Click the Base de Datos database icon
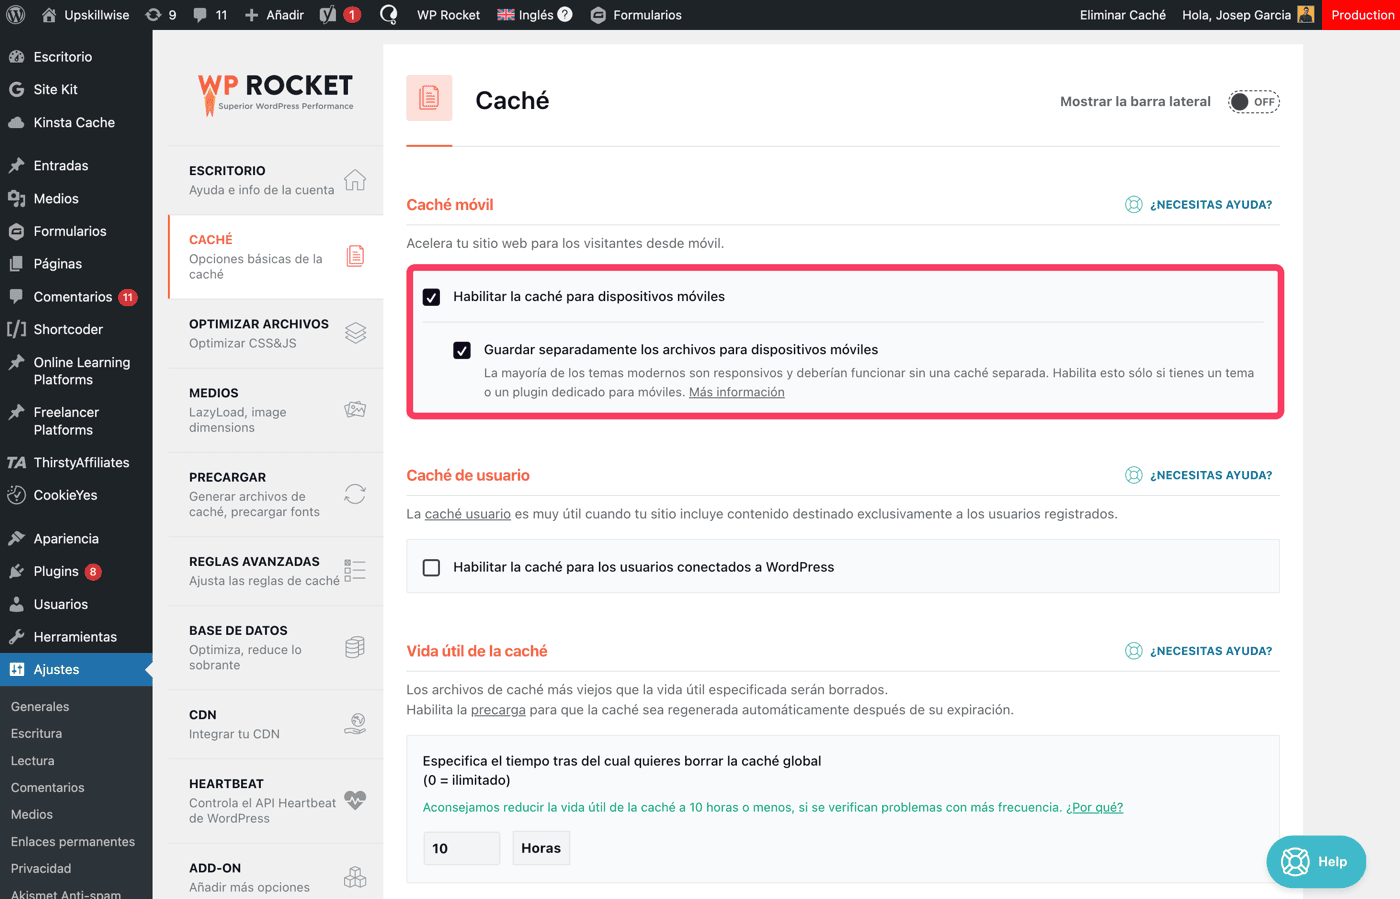 (x=355, y=647)
